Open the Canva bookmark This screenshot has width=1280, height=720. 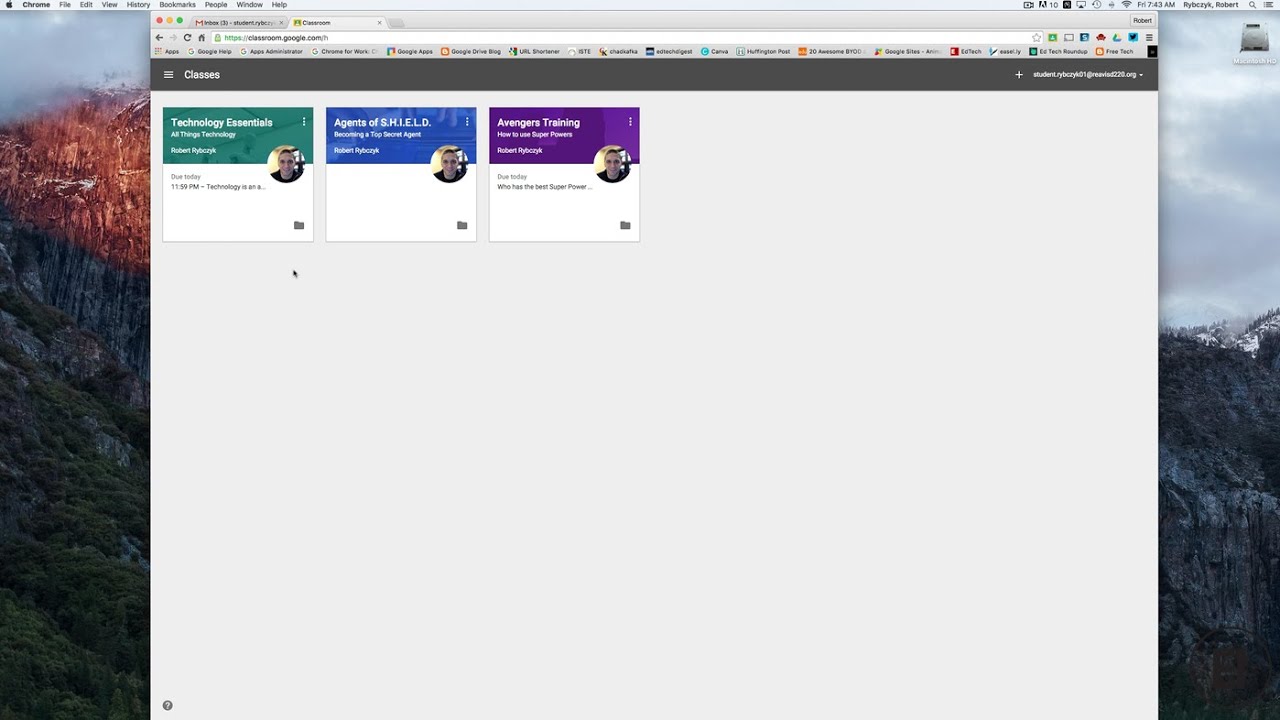point(715,51)
